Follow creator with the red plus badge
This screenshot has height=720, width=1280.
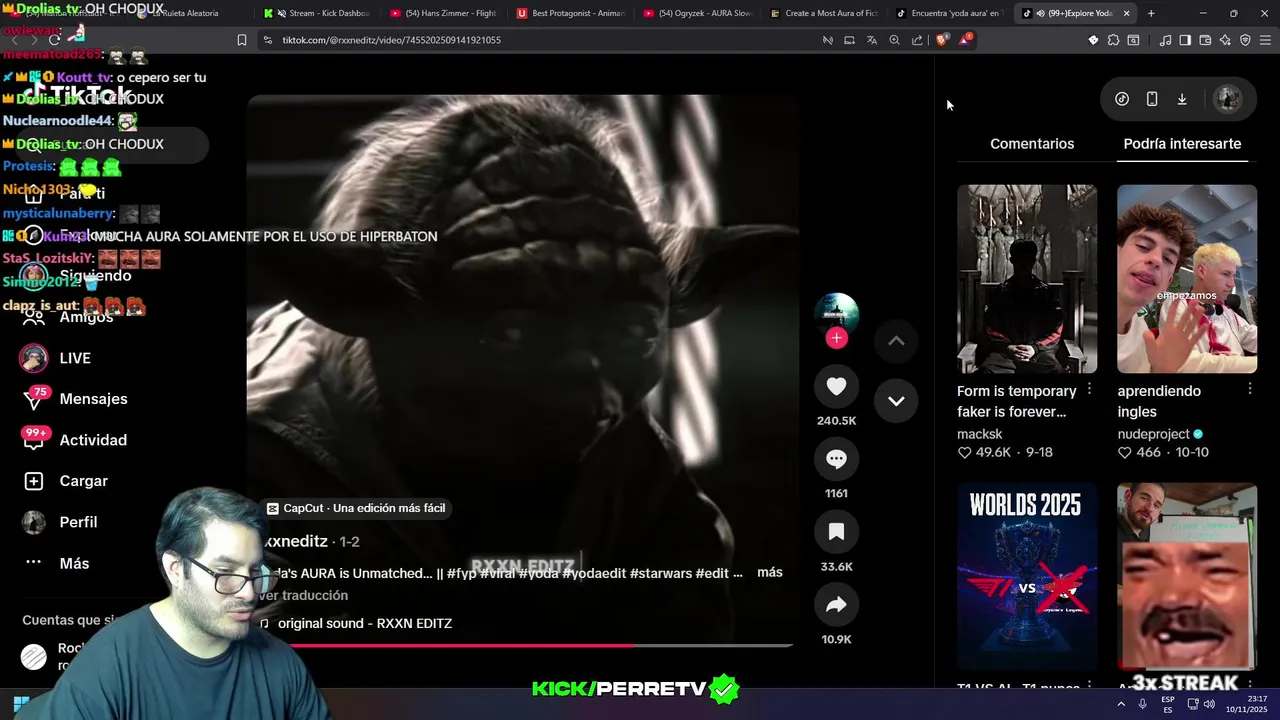pyautogui.click(x=836, y=338)
